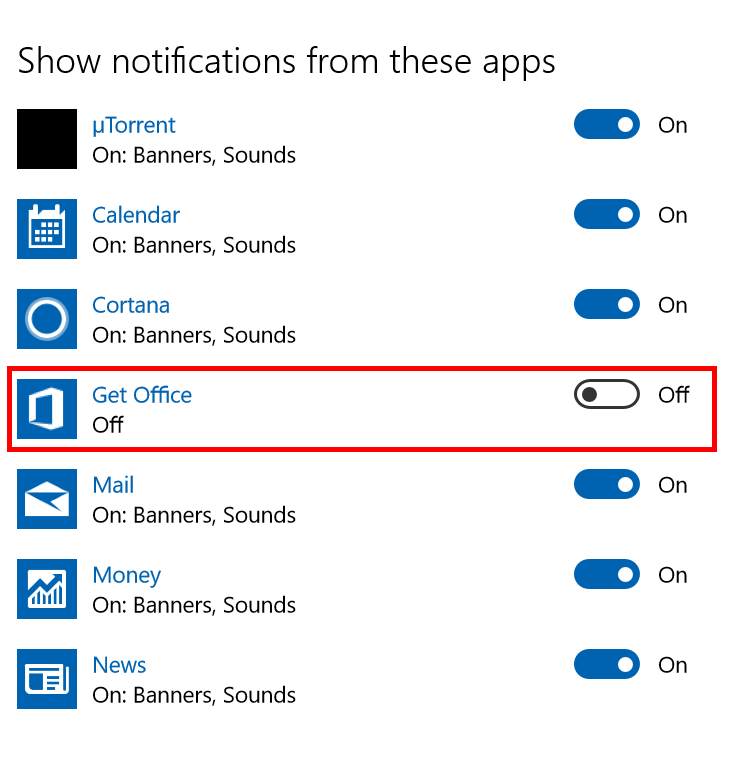Toggle Cortana notifications off
Viewport: 740px width, 765px height.
click(x=606, y=305)
